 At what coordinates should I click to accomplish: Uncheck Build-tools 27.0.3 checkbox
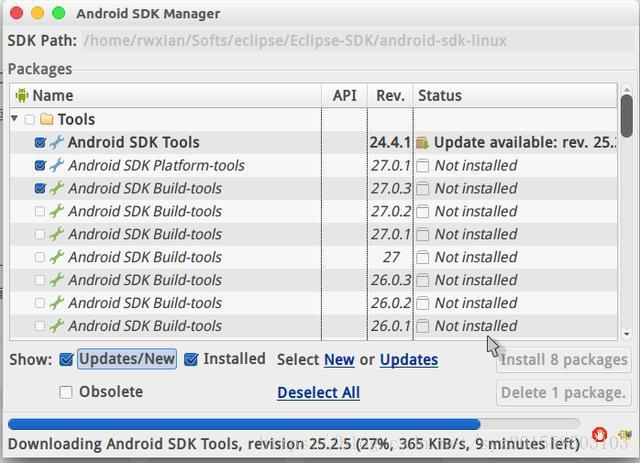pos(40,188)
